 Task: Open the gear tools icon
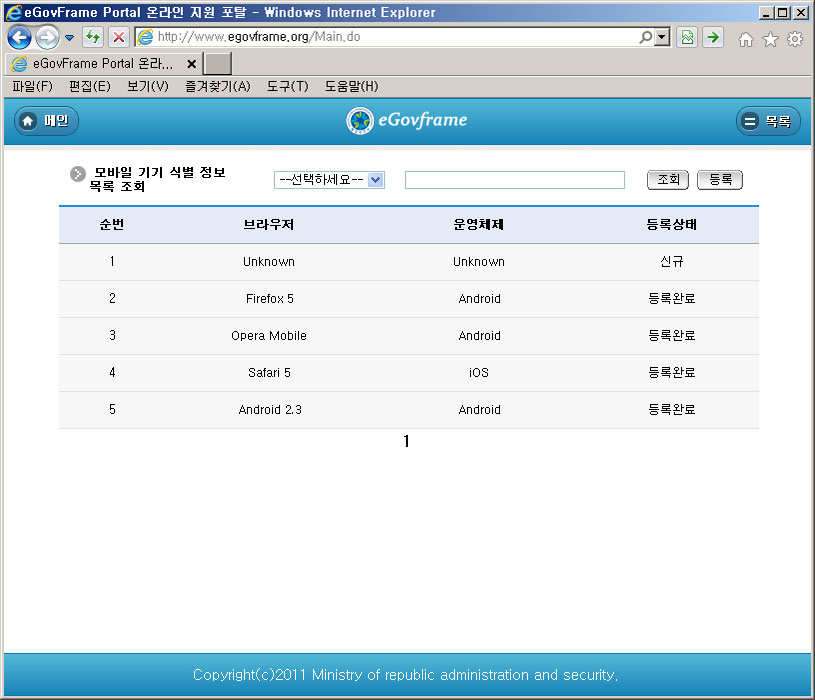(x=795, y=39)
